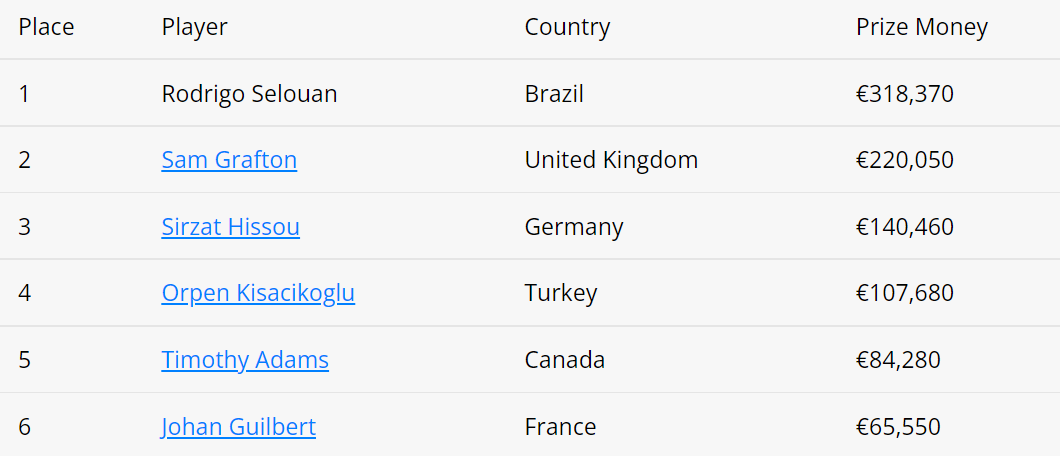Open the Orpen Kisacikoglu player link
Viewport: 1060px width, 456px height.
coord(258,293)
